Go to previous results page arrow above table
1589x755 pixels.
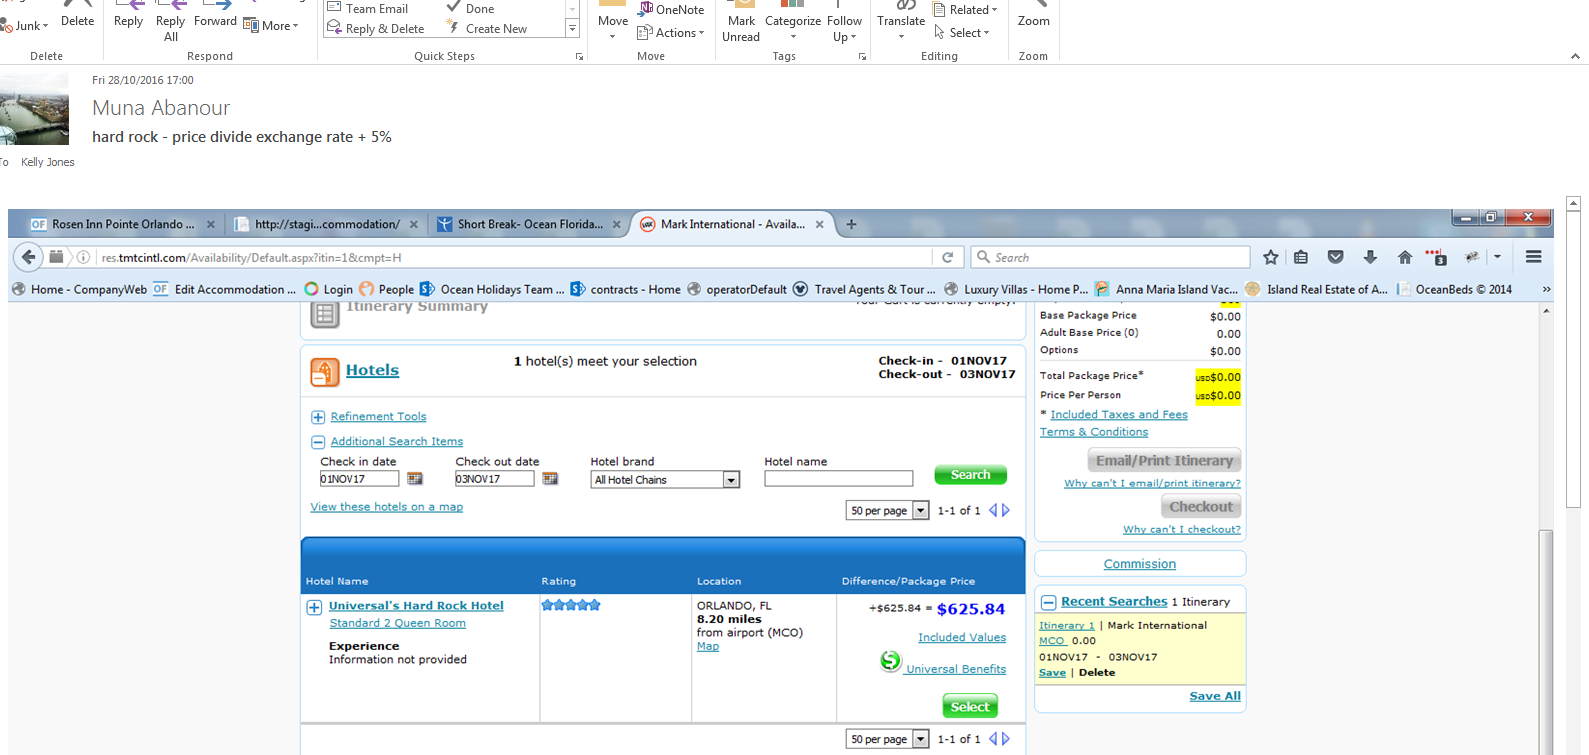993,510
